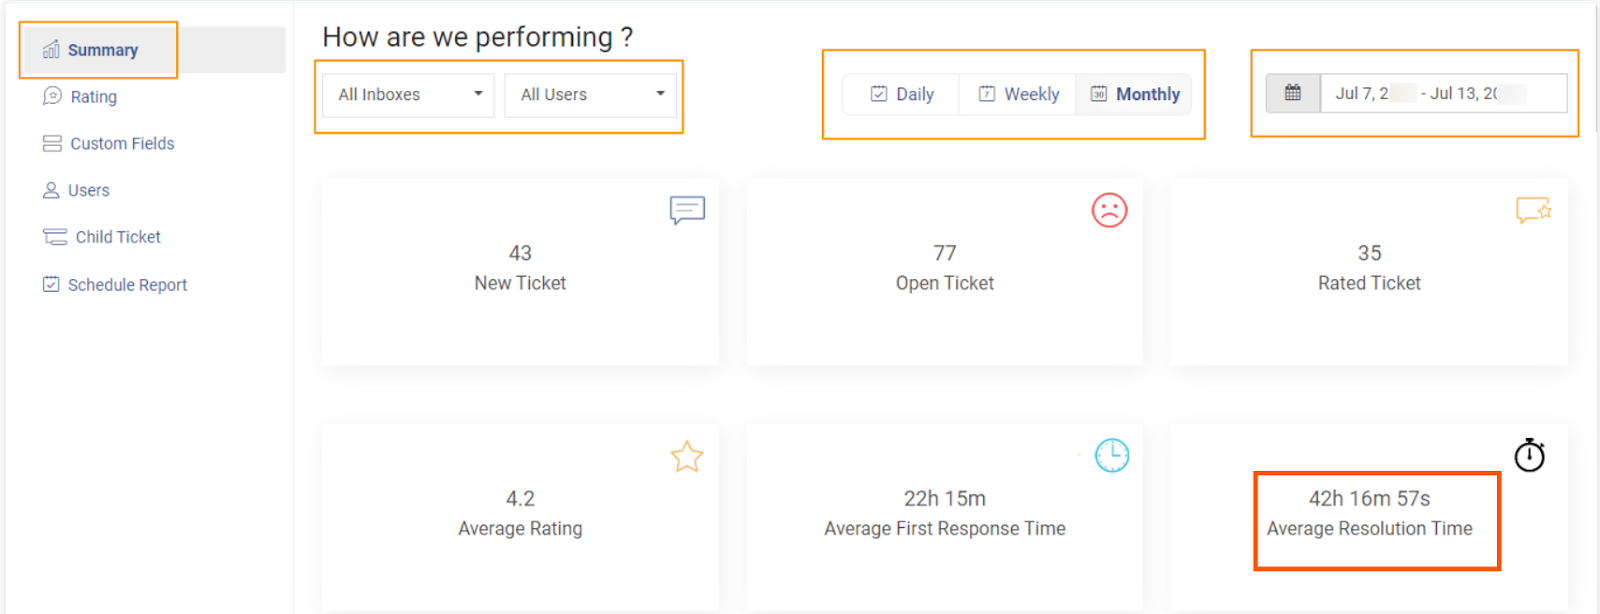Image resolution: width=1600 pixels, height=614 pixels.
Task: Click the sad face icon on Open Ticket card
Action: (x=1109, y=210)
